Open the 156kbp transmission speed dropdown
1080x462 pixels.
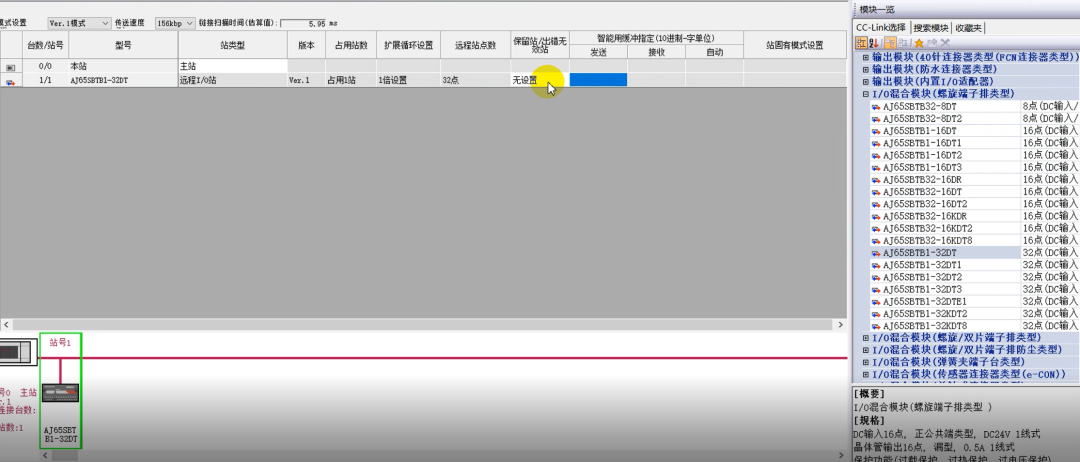tap(175, 23)
